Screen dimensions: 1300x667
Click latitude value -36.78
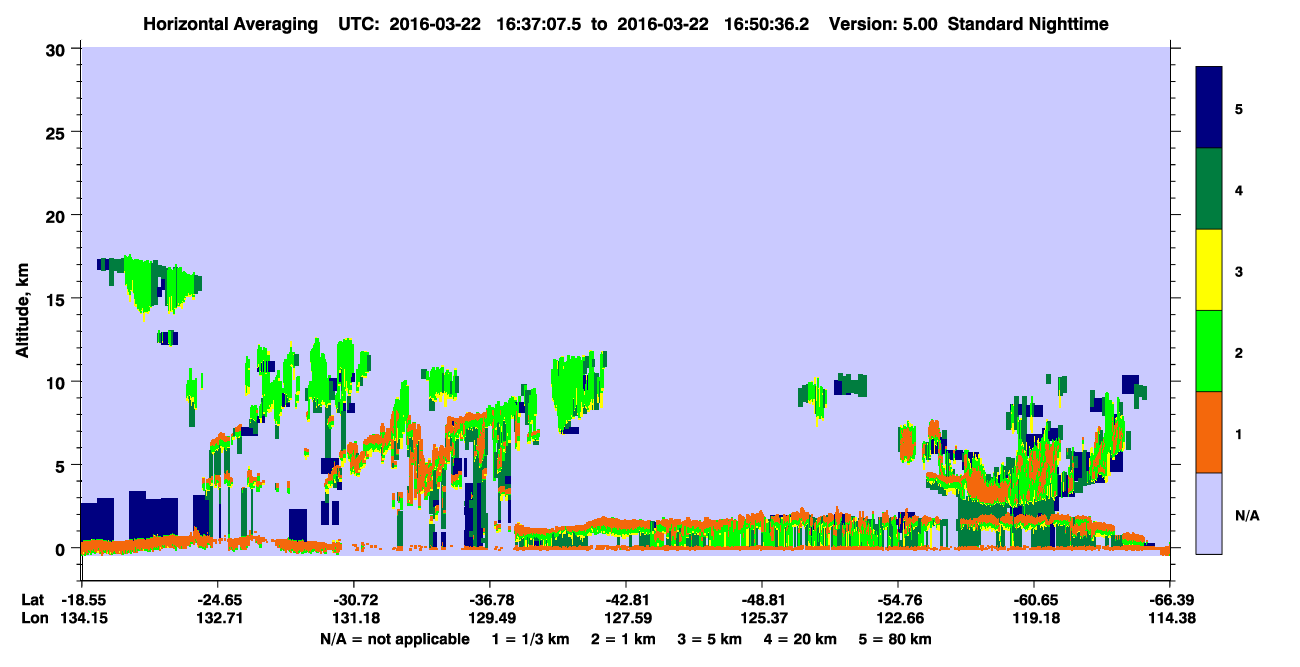pos(490,599)
